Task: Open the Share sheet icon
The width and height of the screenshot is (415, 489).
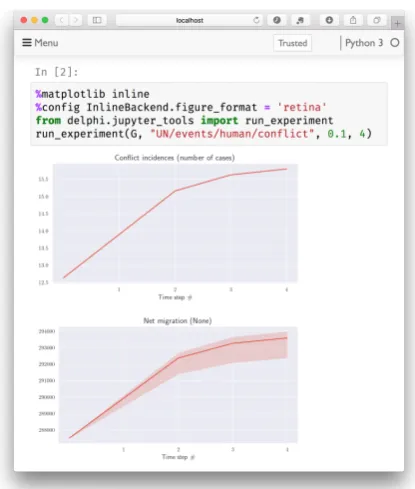Action: [353, 20]
